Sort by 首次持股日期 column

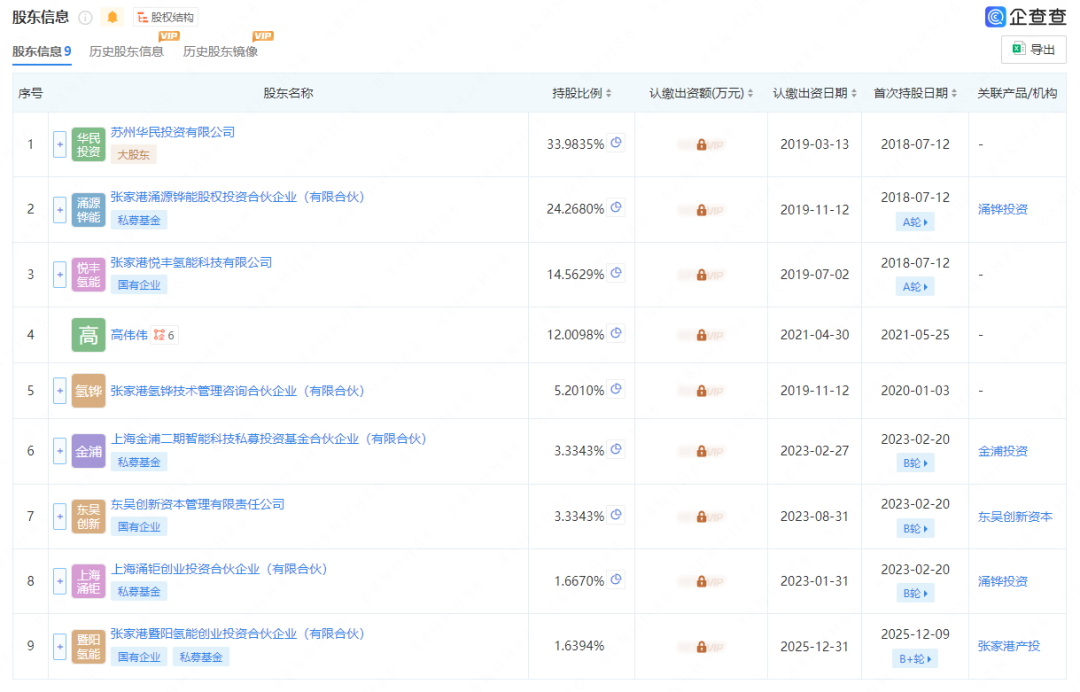click(x=914, y=93)
